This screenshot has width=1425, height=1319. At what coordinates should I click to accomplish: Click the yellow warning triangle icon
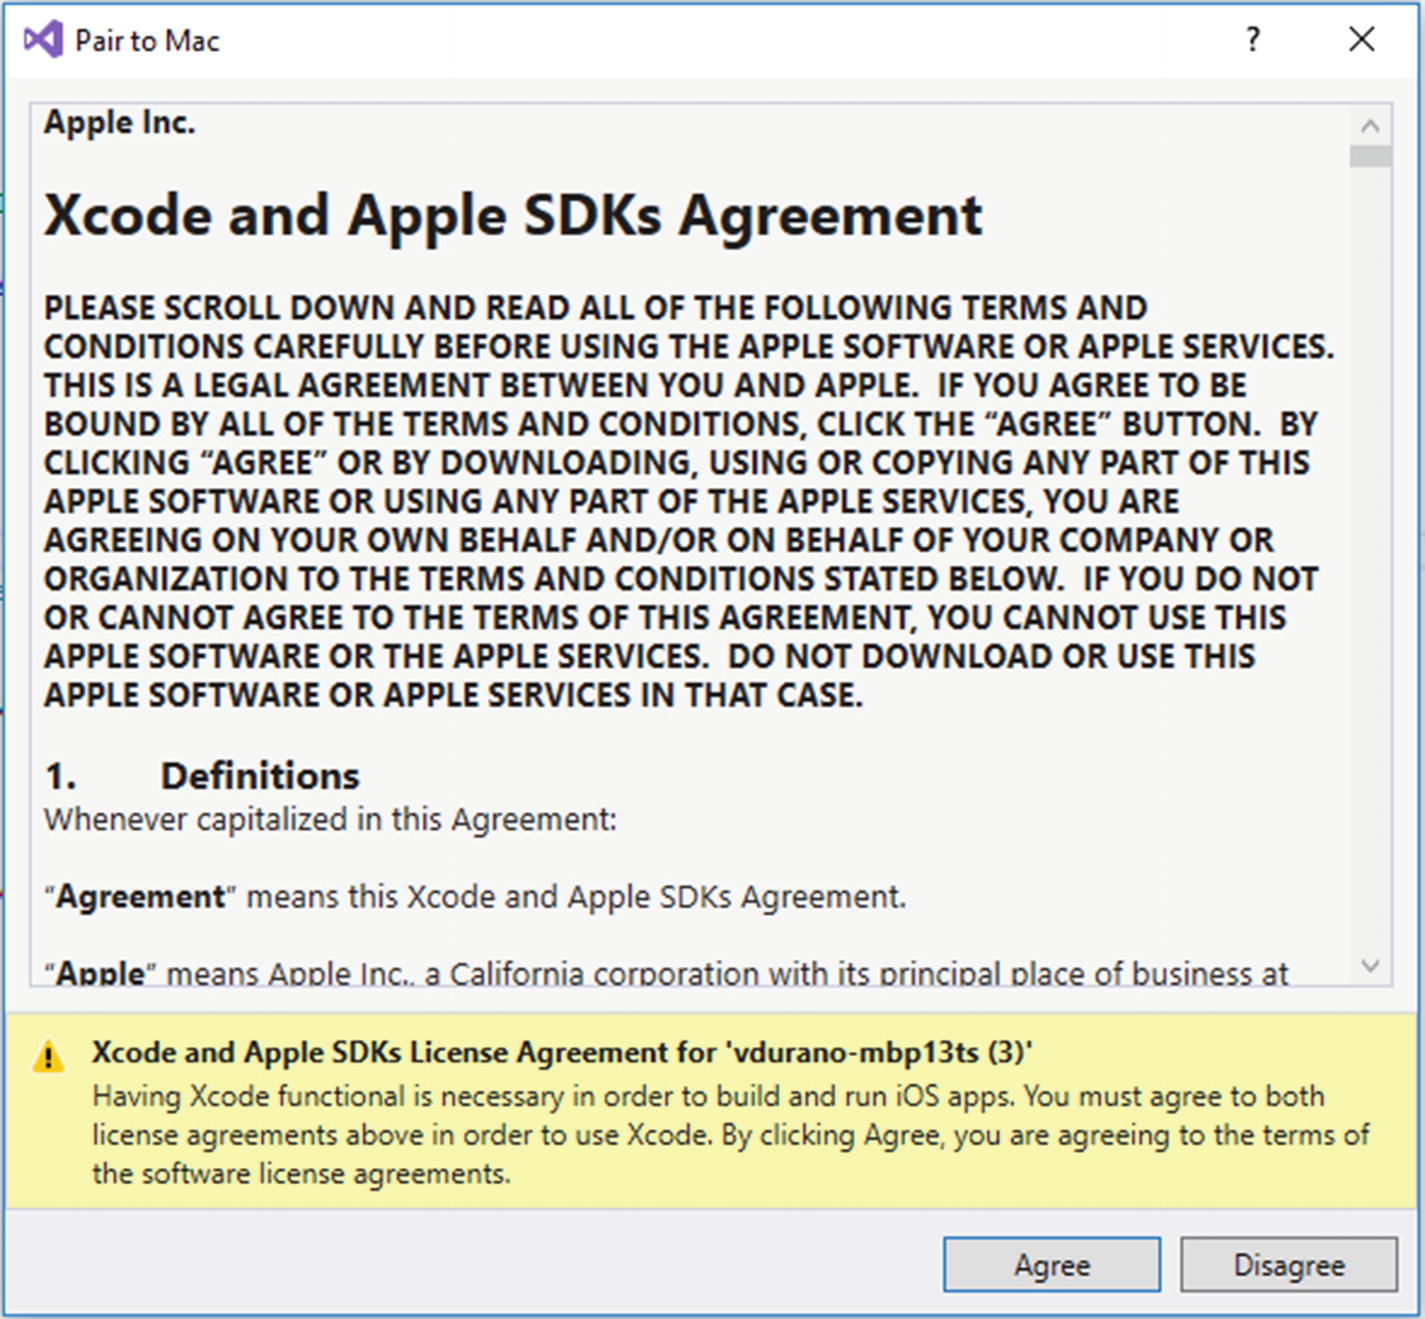[48, 1056]
